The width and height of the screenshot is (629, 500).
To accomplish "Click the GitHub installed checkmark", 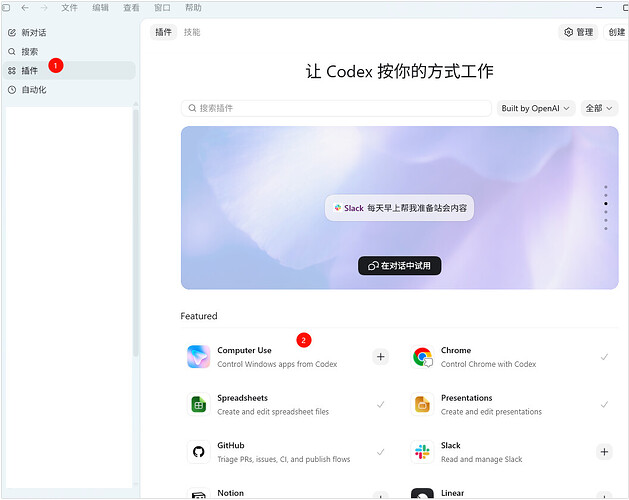I will [x=380, y=452].
